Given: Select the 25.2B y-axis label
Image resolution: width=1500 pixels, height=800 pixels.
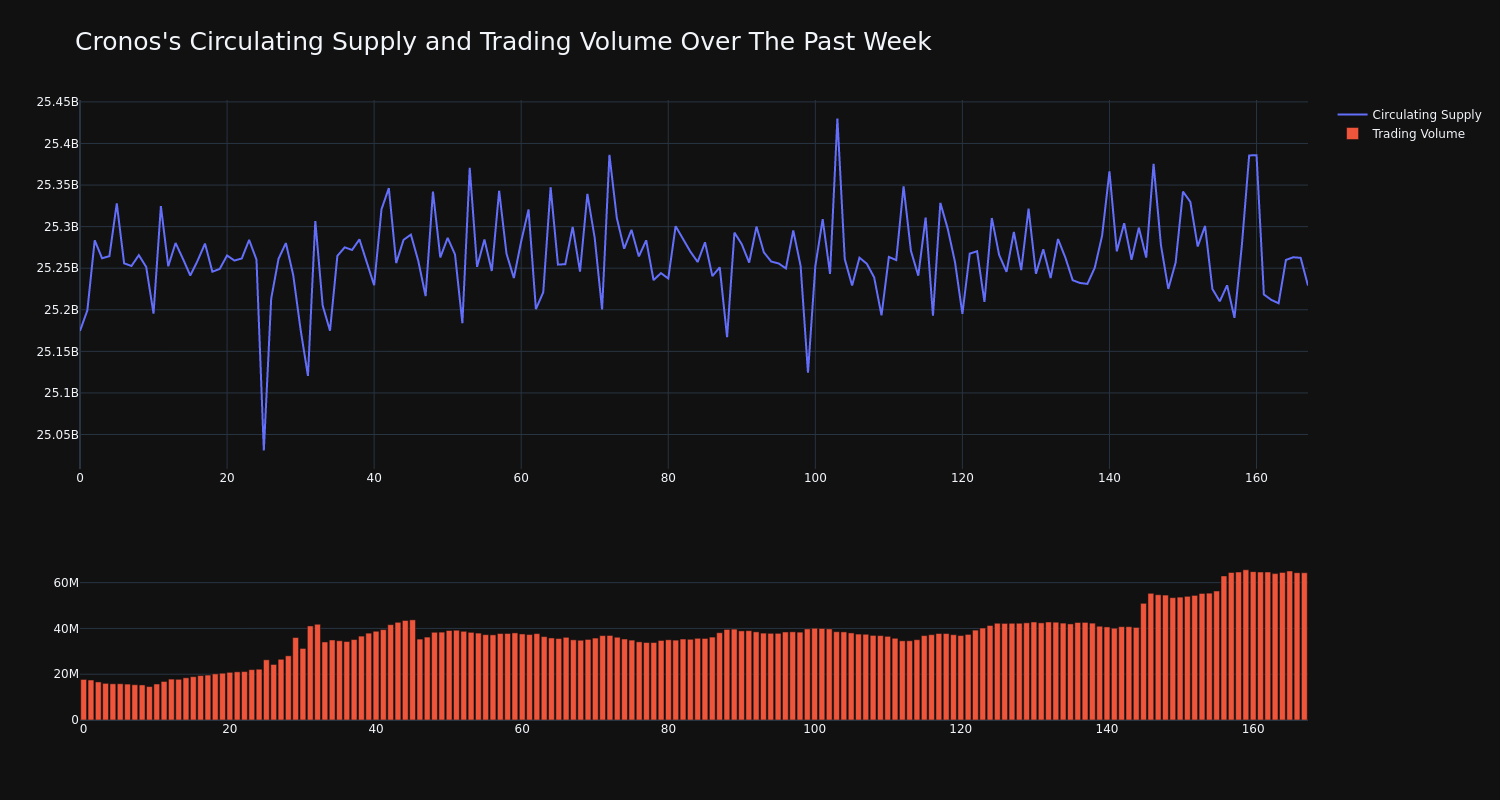Looking at the screenshot, I should pyautogui.click(x=61, y=310).
